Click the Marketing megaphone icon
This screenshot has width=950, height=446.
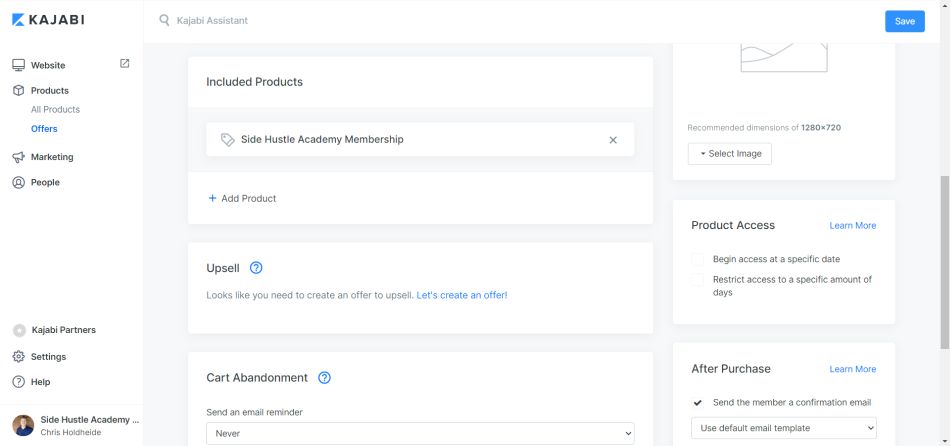(19, 157)
